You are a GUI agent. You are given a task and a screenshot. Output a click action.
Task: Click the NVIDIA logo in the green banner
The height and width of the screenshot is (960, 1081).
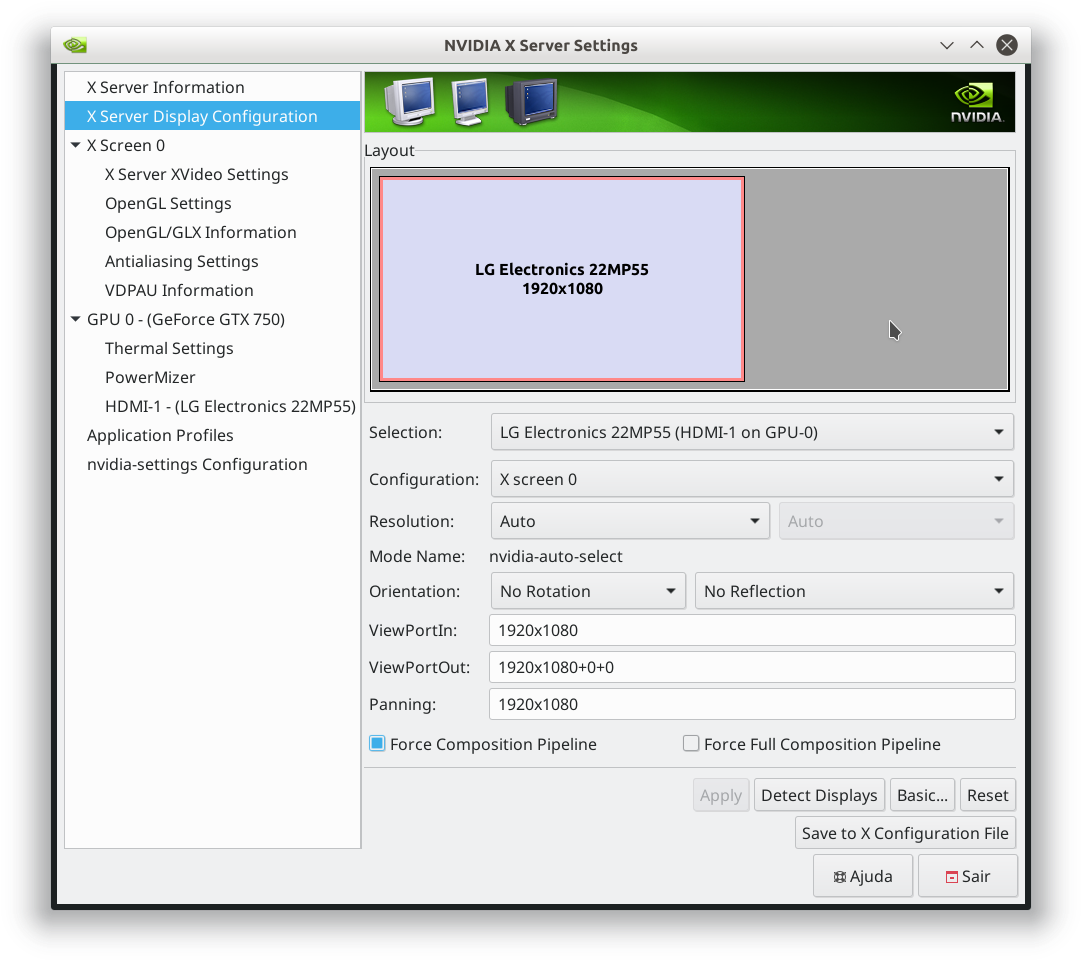[976, 103]
